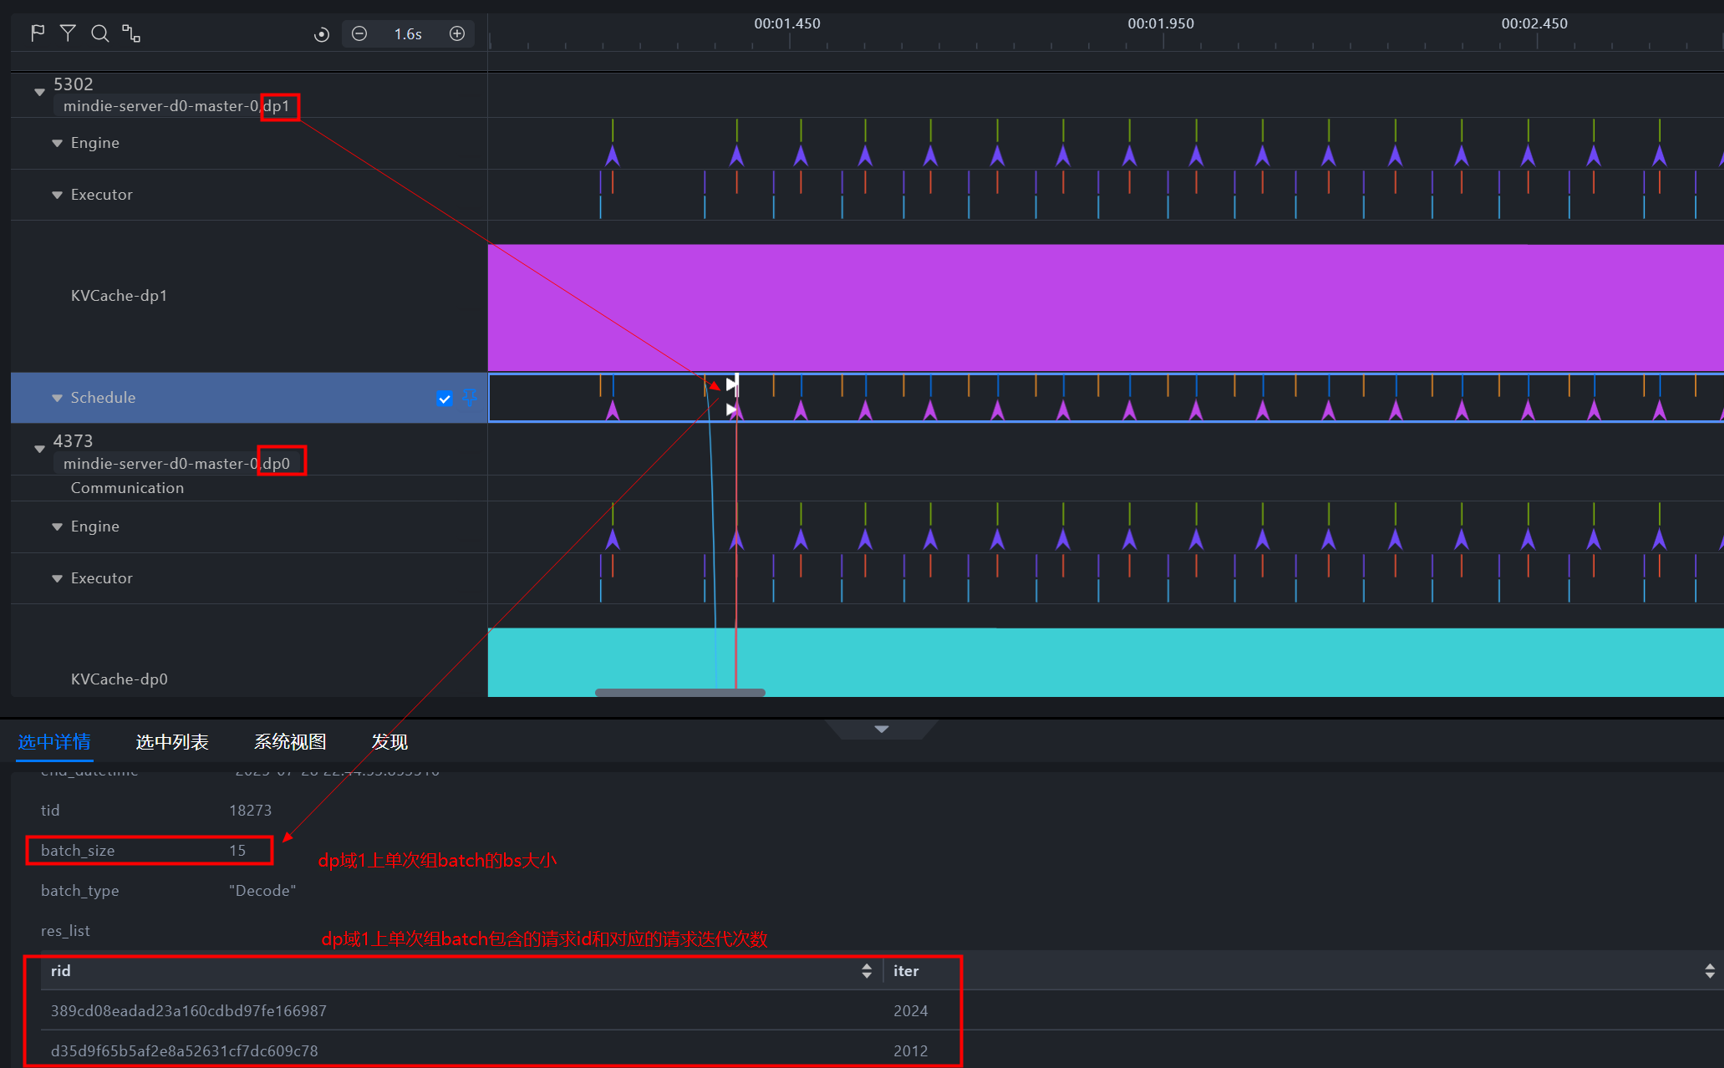
Task: Collapse the Executor row under dp0
Action: [57, 578]
